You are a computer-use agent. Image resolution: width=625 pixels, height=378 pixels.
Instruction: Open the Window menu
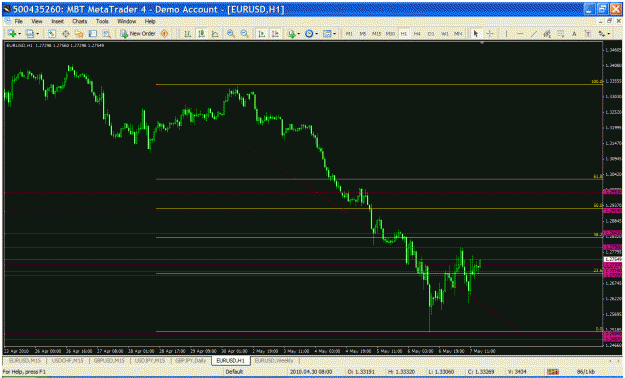(126, 21)
